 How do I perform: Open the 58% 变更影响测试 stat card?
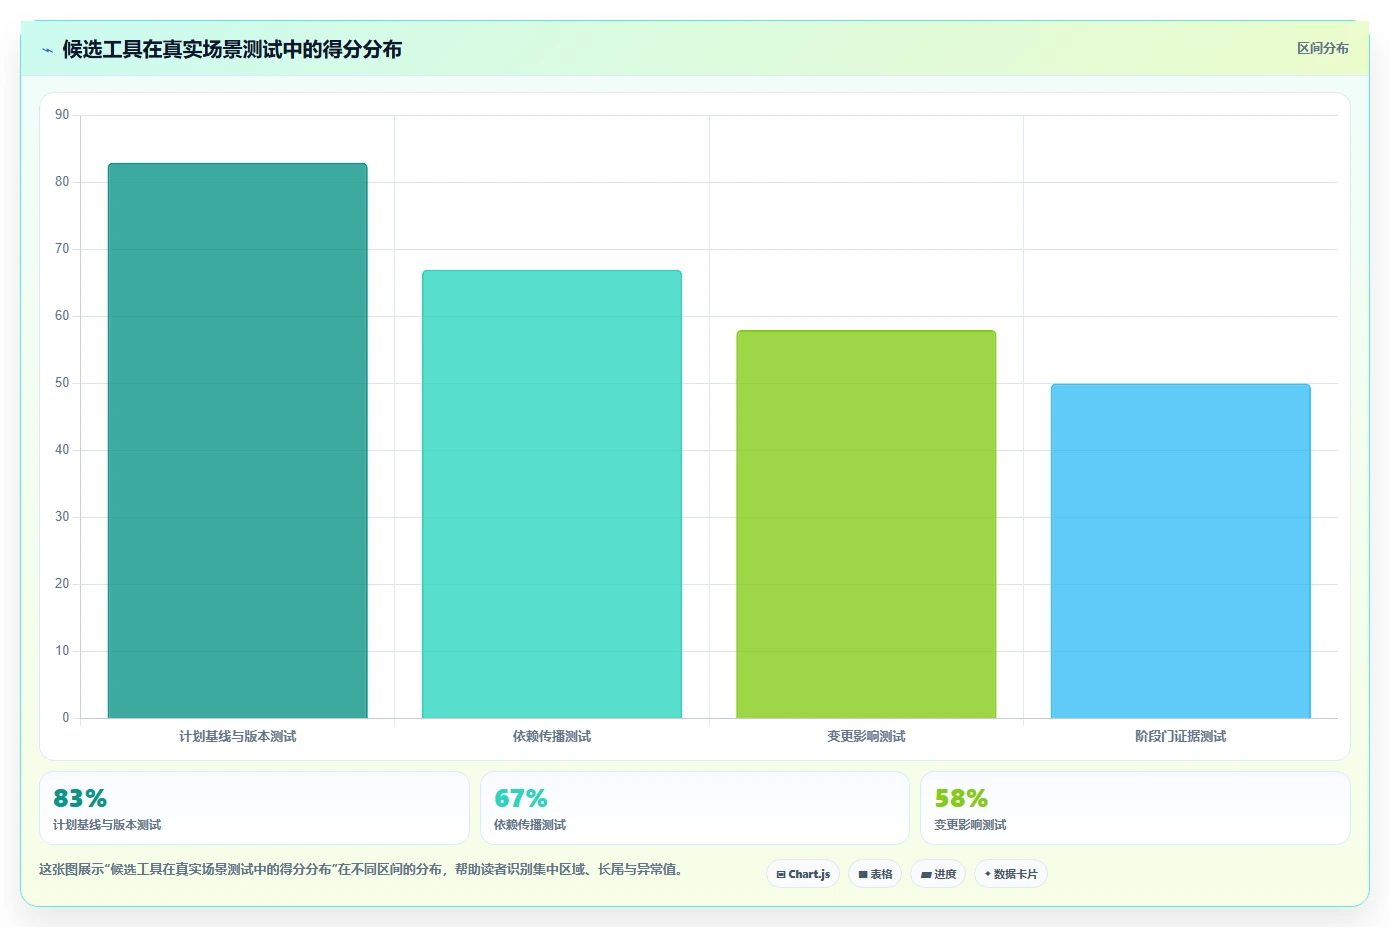(x=1135, y=808)
